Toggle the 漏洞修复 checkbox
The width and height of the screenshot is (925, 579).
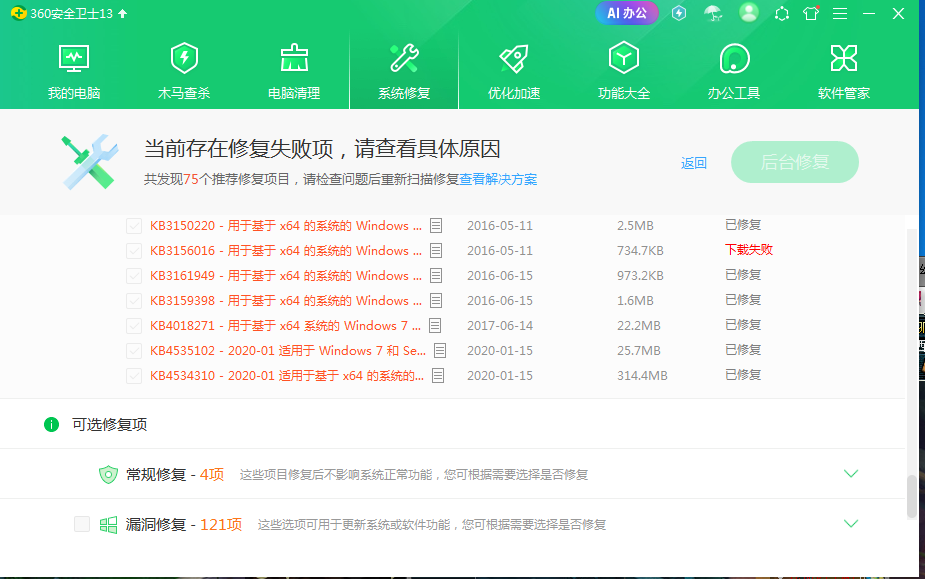(82, 524)
